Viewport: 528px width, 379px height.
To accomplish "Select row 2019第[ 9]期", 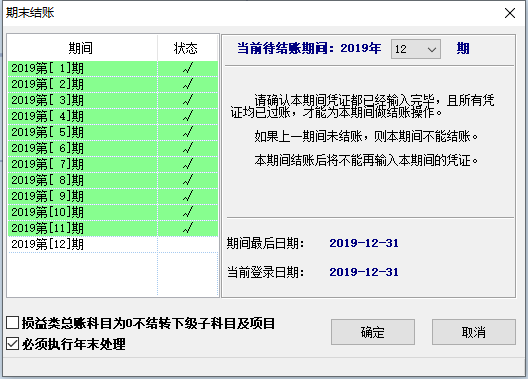I will 113,196.
